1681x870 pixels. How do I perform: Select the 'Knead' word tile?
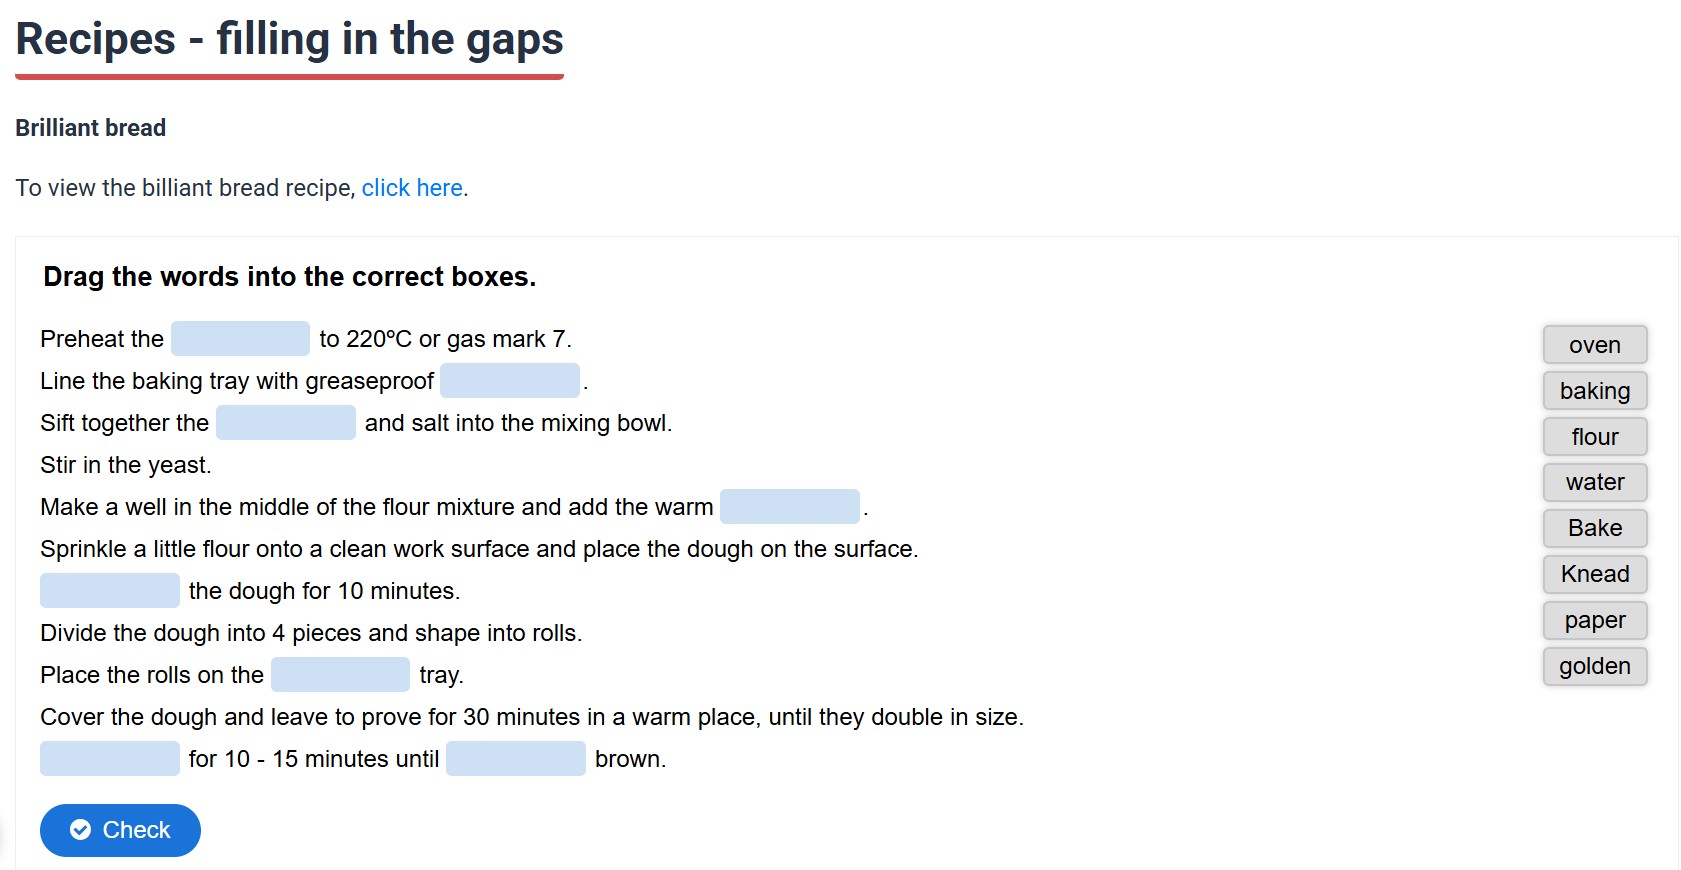coord(1594,574)
